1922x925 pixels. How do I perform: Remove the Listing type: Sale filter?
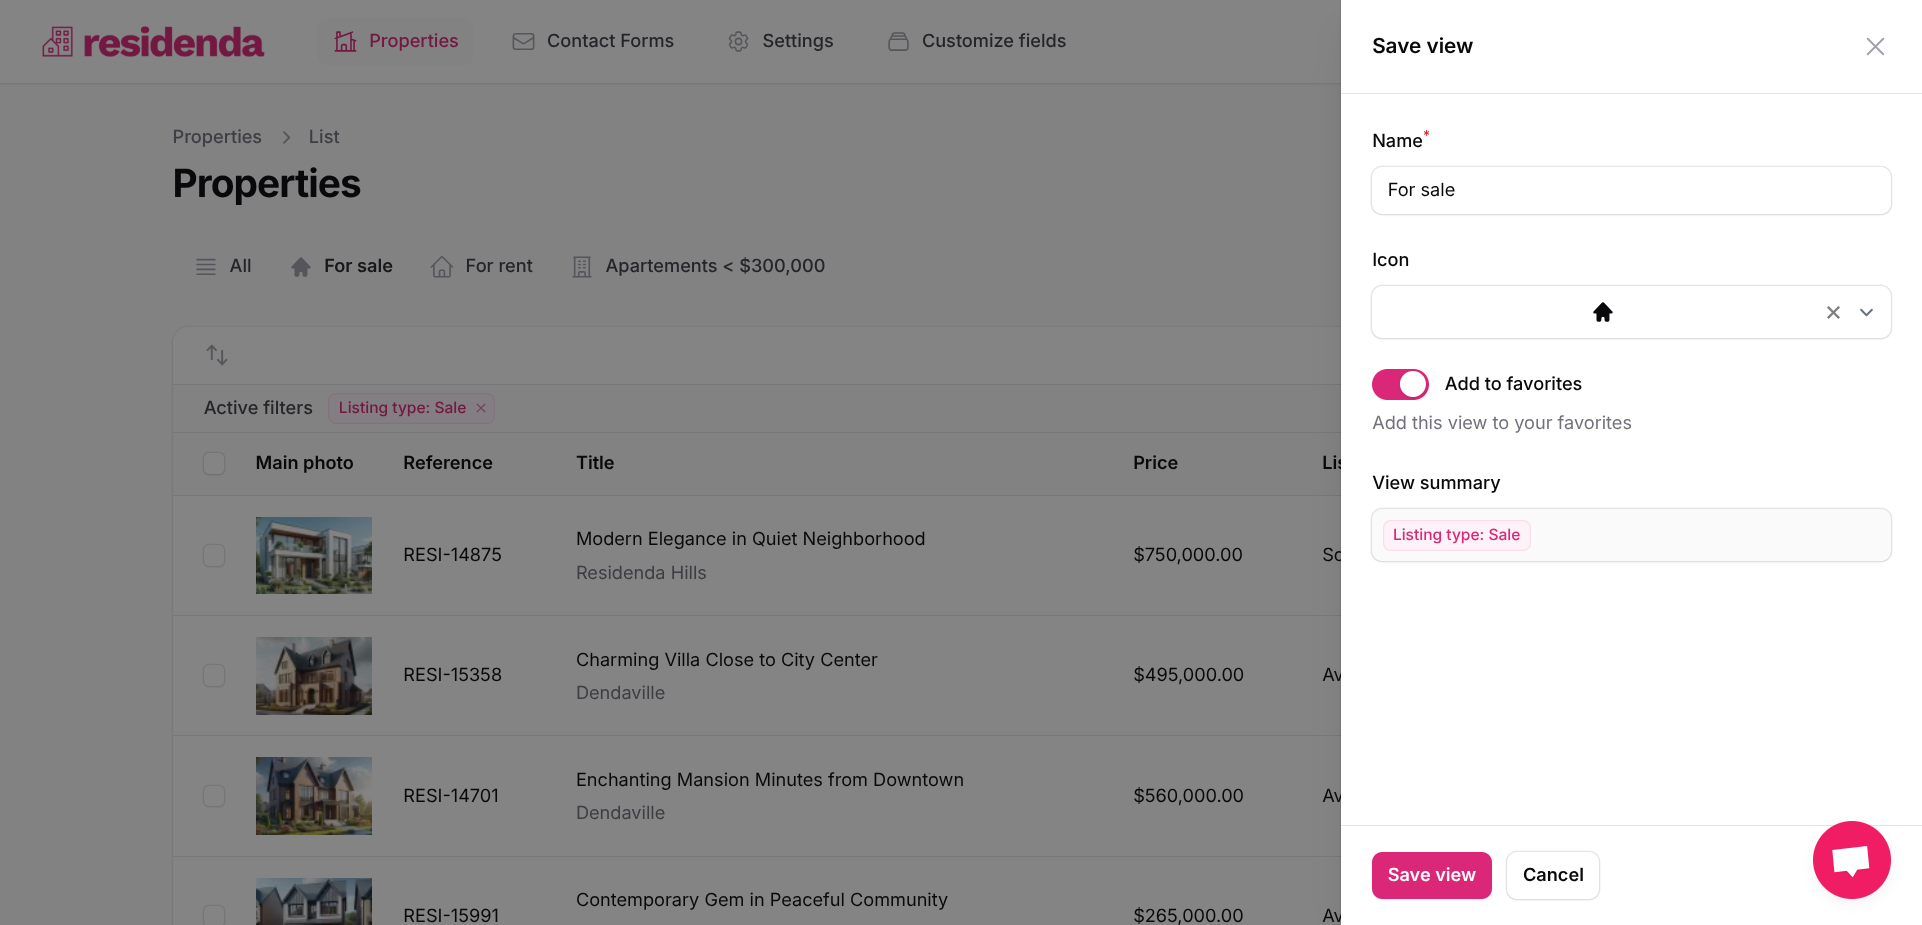pos(481,408)
